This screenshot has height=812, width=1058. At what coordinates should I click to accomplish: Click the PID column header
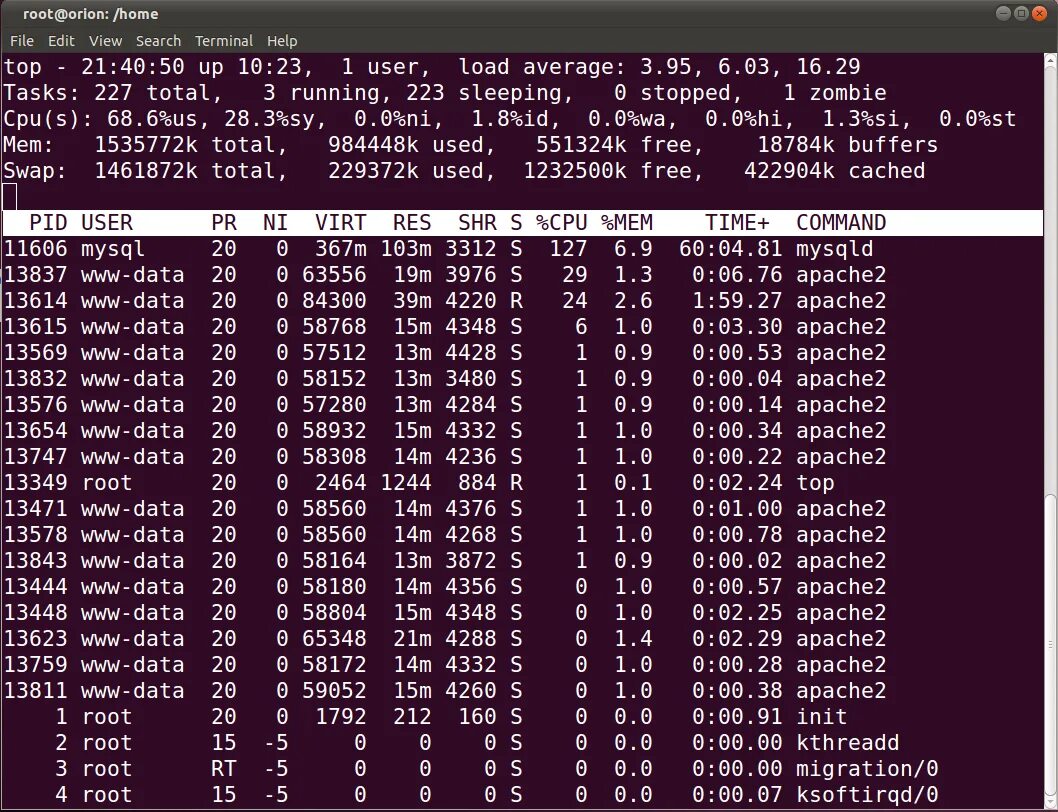pos(47,223)
